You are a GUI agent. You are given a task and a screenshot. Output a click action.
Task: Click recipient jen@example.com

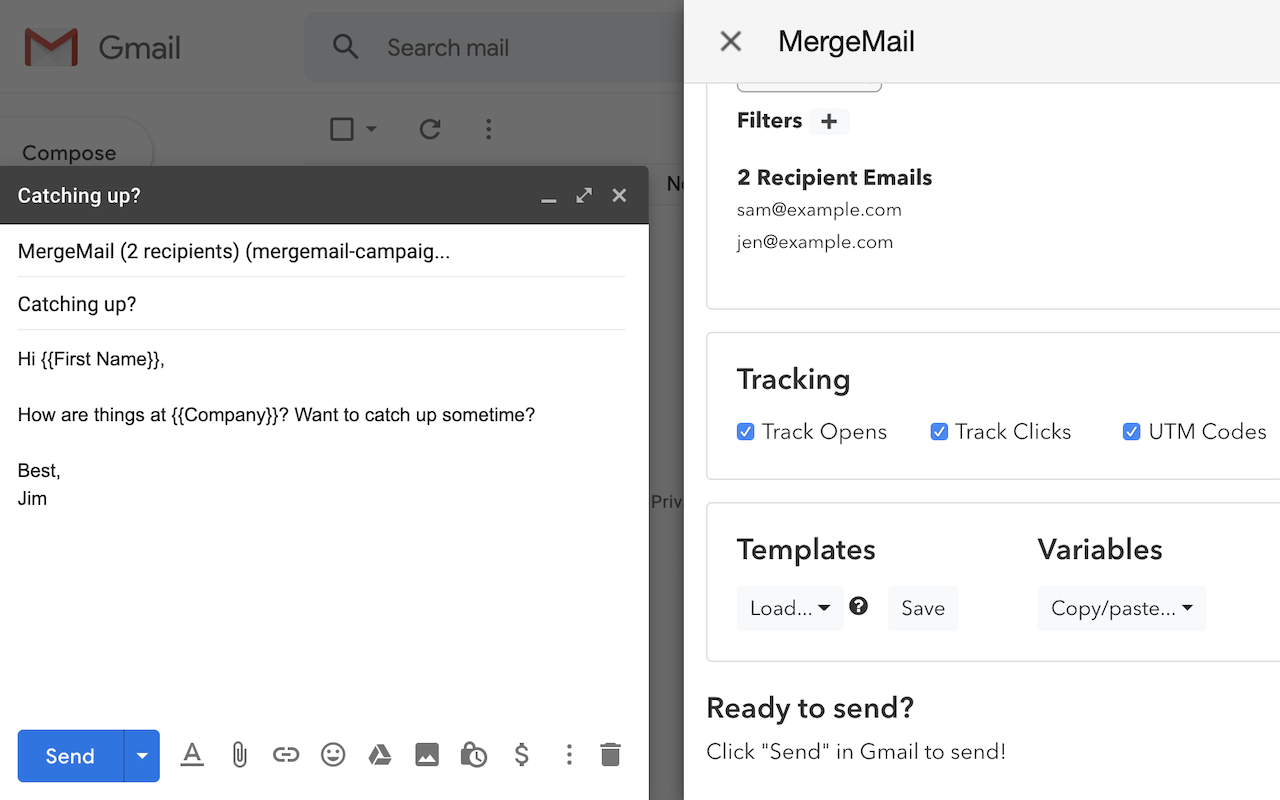click(x=815, y=242)
